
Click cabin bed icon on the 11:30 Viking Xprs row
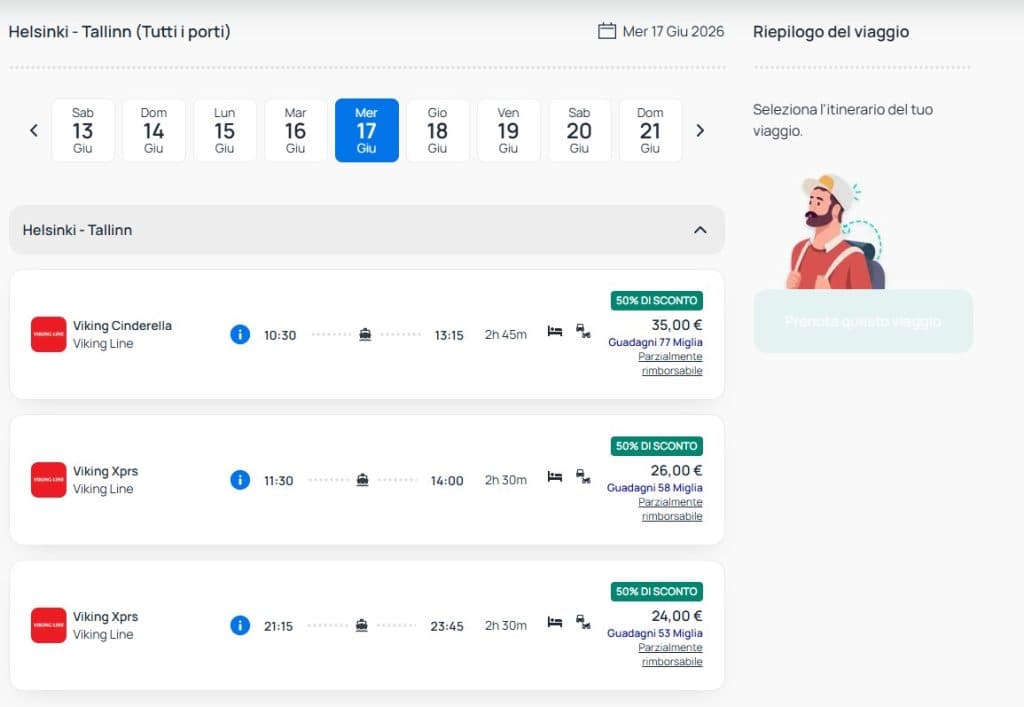554,477
